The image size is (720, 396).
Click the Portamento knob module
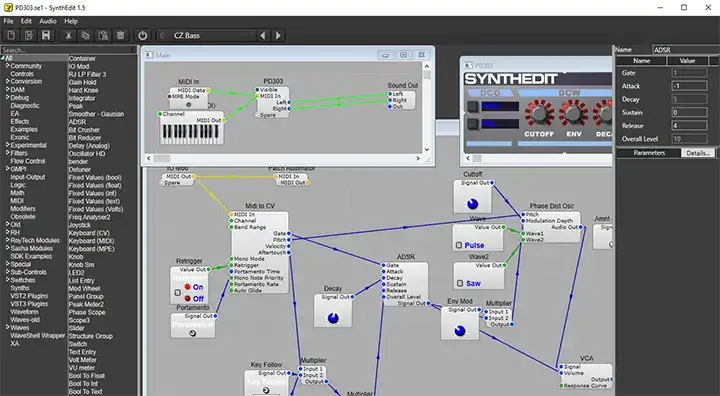tap(192, 333)
